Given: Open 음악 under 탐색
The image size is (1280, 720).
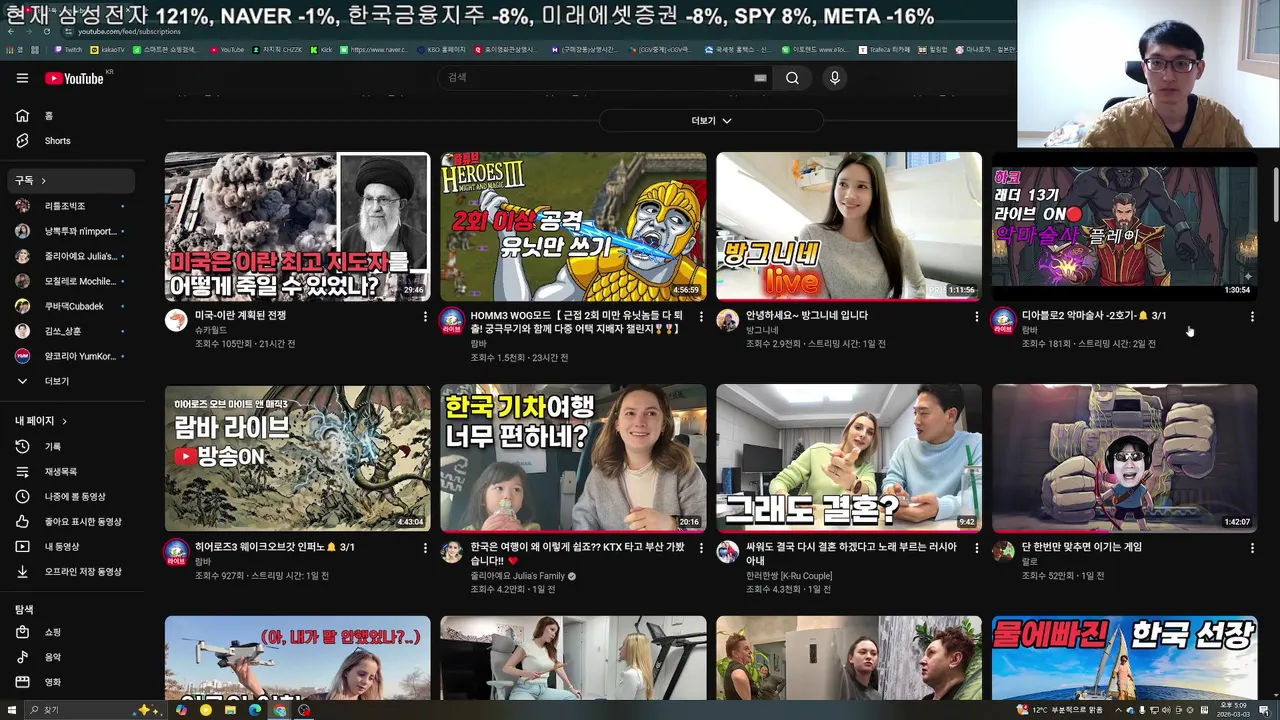Looking at the screenshot, I should point(70,657).
